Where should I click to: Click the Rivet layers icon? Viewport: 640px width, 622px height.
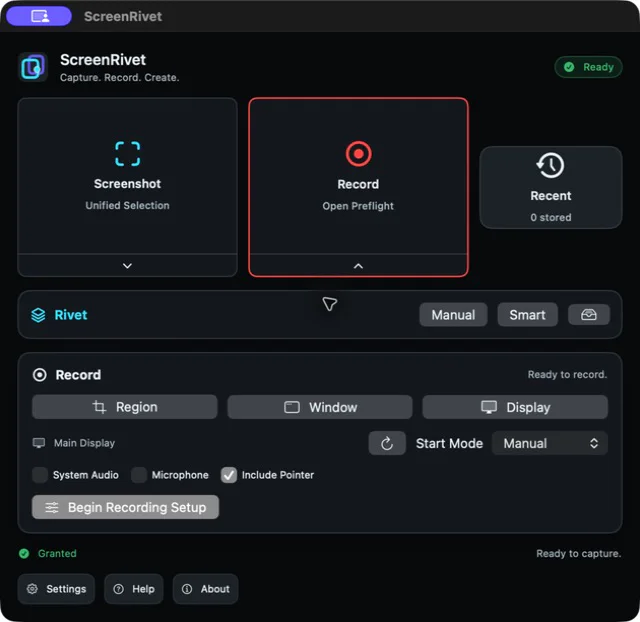coord(38,315)
